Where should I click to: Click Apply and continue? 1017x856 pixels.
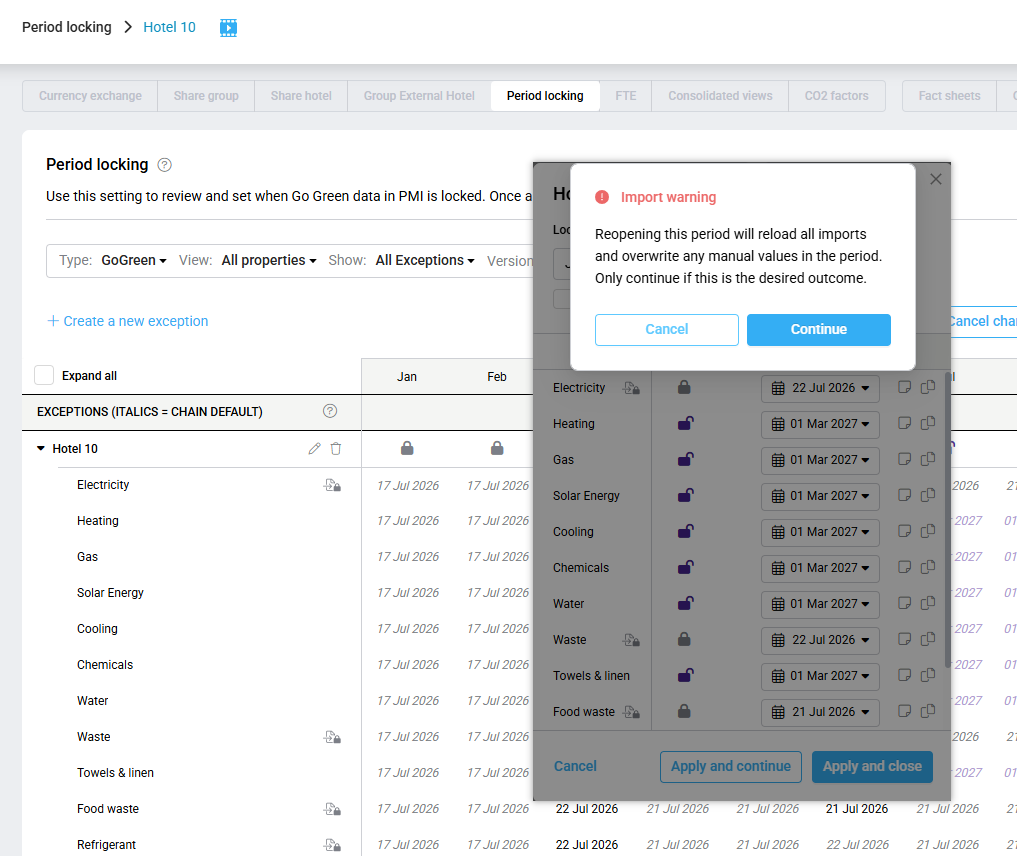click(x=731, y=767)
